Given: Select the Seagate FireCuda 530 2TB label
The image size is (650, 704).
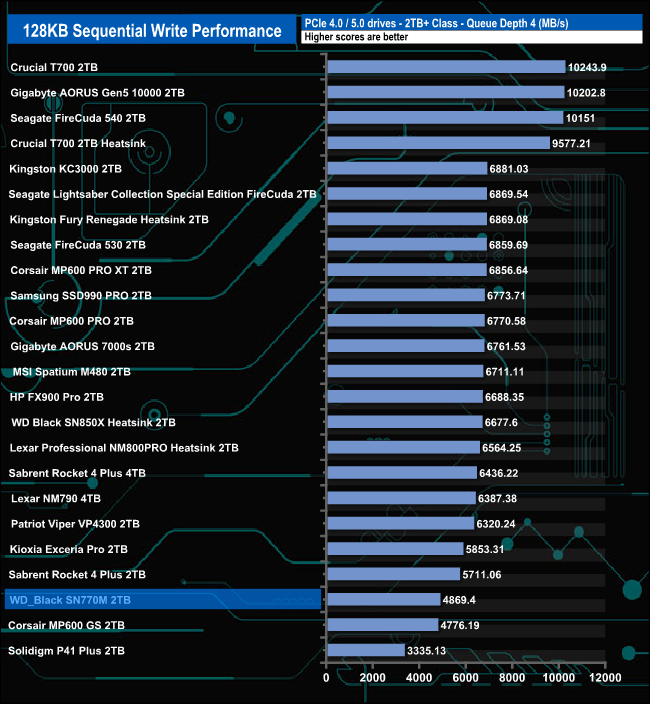Looking at the screenshot, I should point(78,245).
